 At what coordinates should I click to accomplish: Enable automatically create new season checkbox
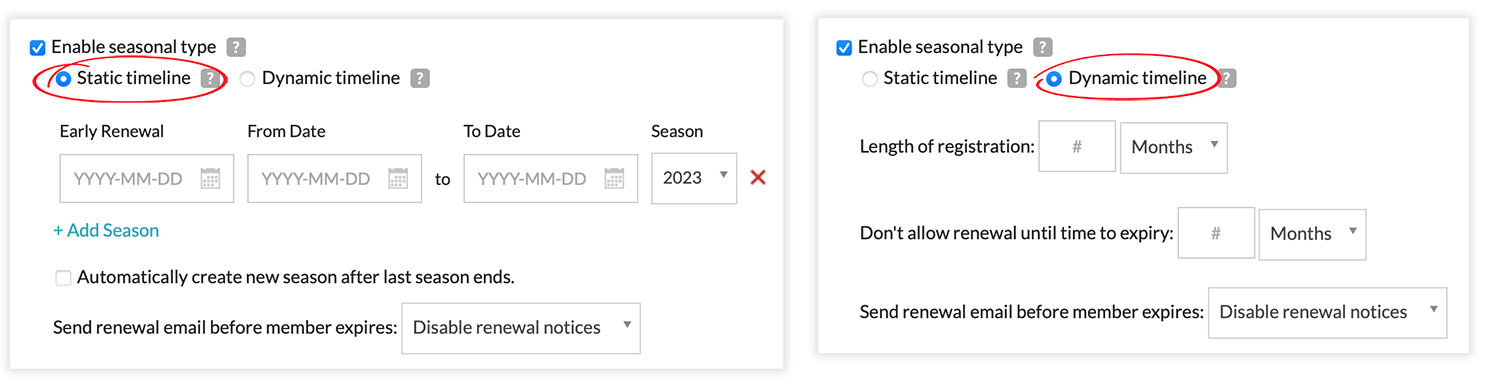point(63,278)
